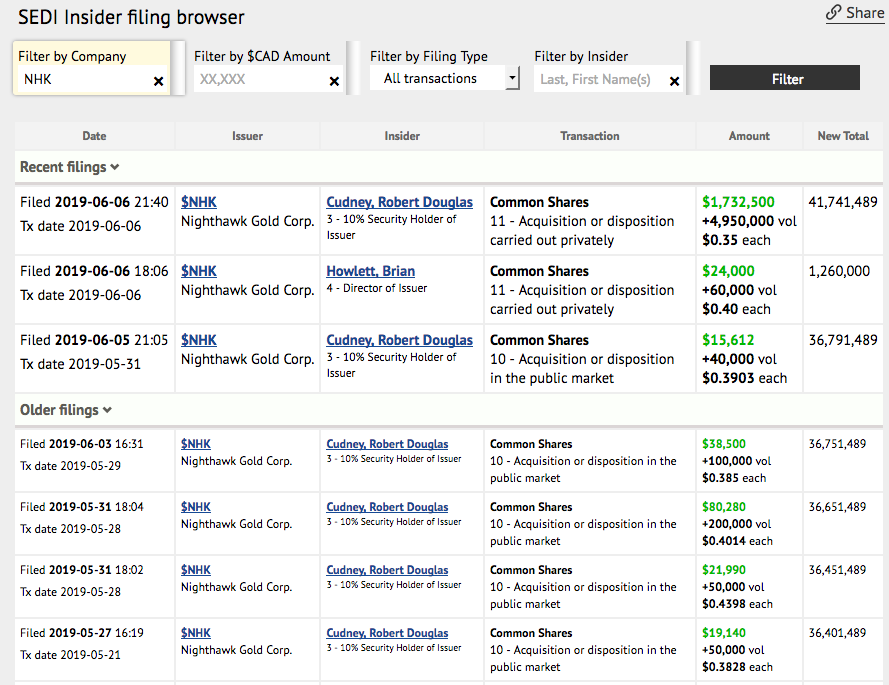
Task: Clear the Filter by Insider field
Action: 674,81
